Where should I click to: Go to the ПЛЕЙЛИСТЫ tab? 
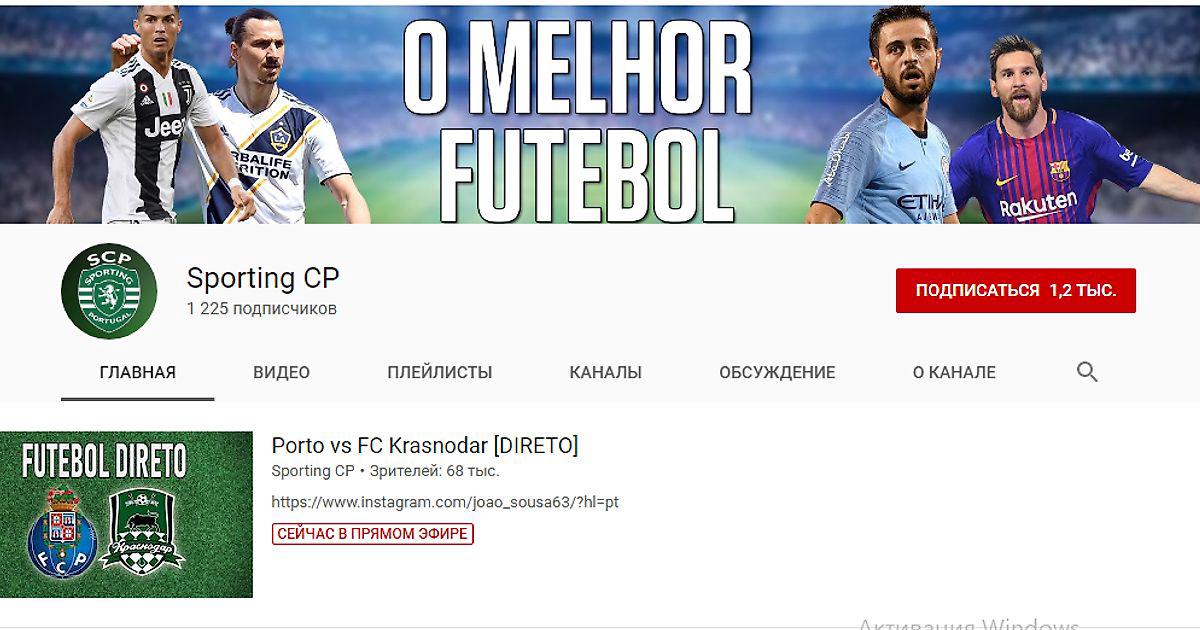(x=440, y=372)
